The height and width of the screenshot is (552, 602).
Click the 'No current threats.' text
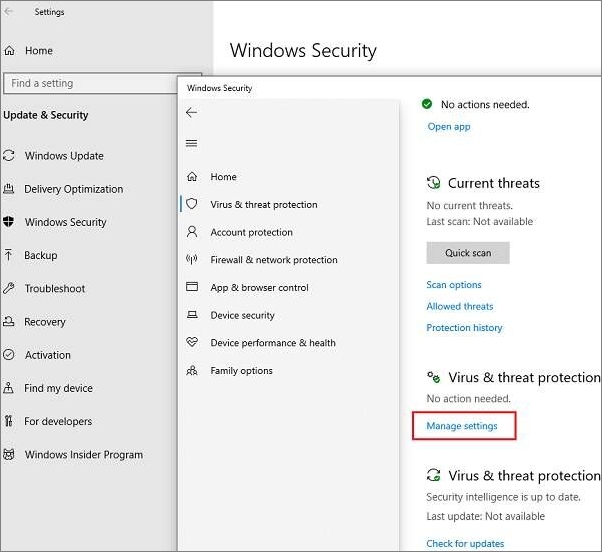469,205
